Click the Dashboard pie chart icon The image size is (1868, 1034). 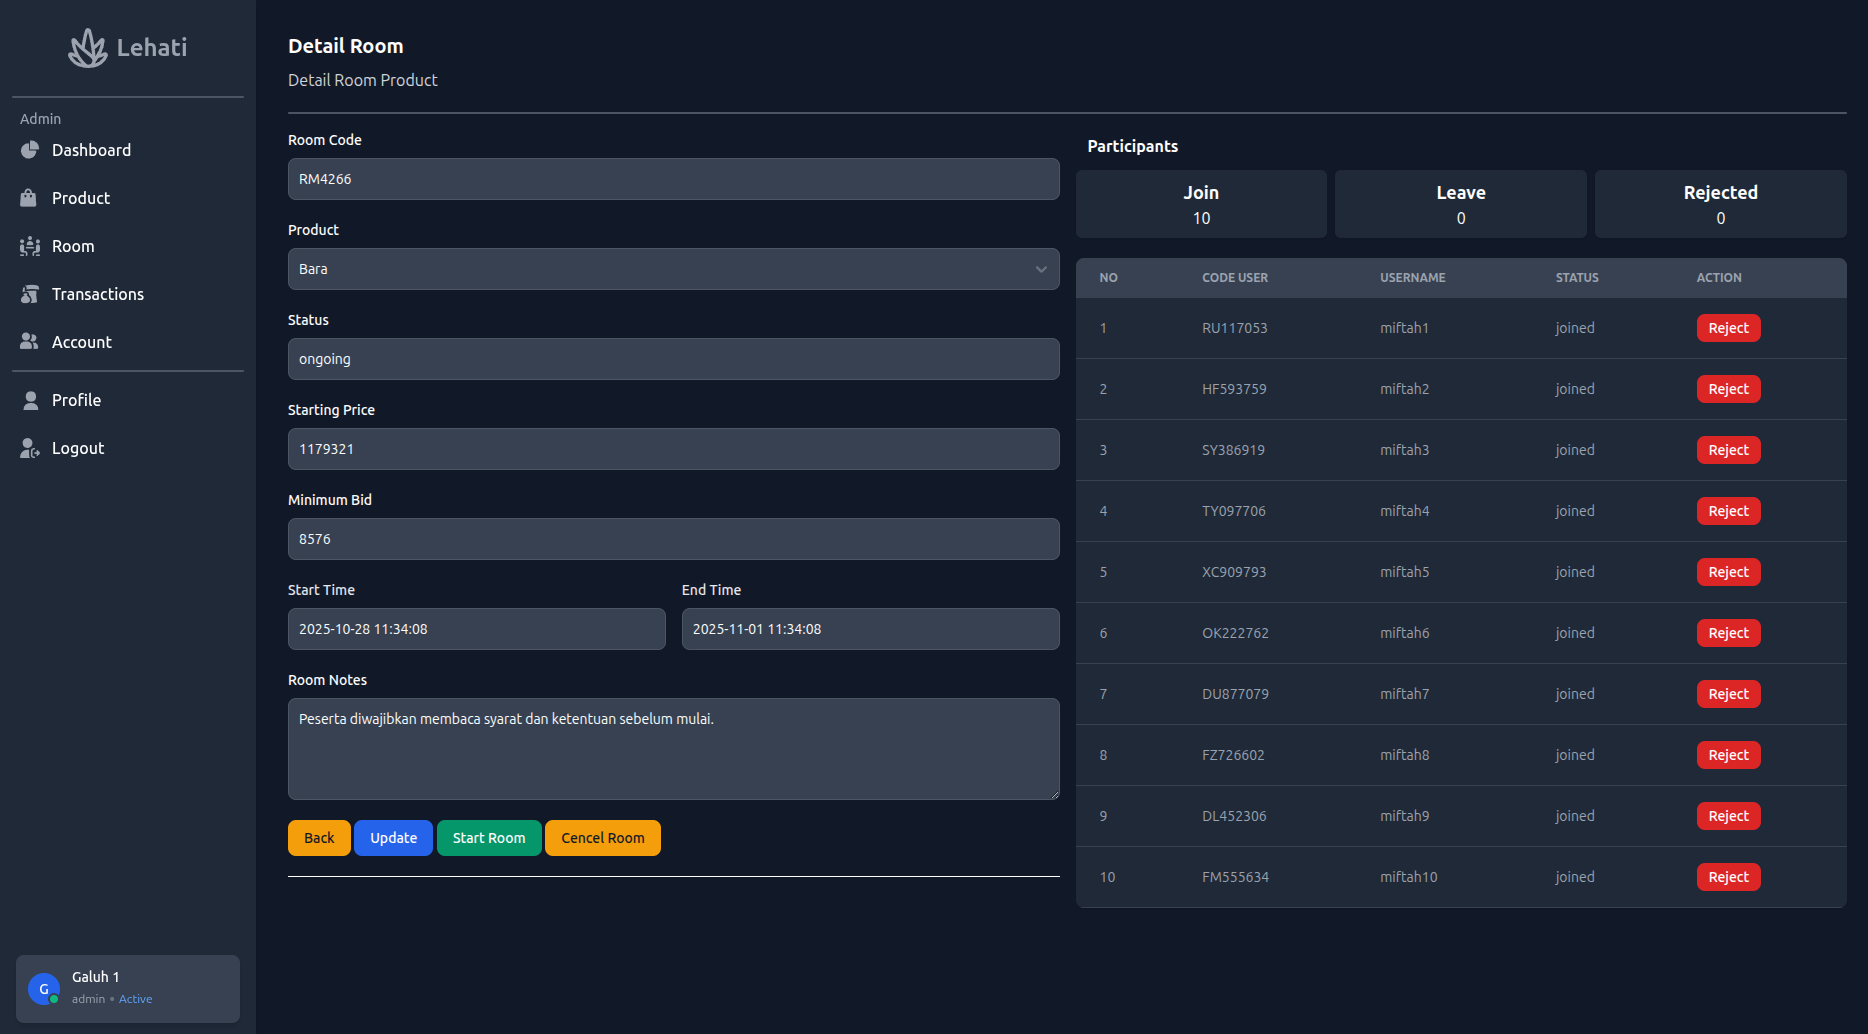(x=30, y=150)
